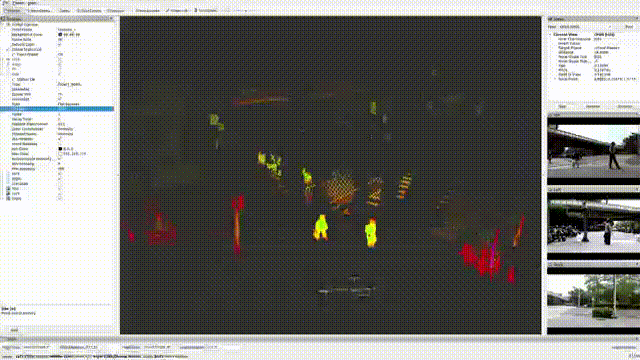Click the Add button under Displays
640x360 pixels.
point(14,330)
